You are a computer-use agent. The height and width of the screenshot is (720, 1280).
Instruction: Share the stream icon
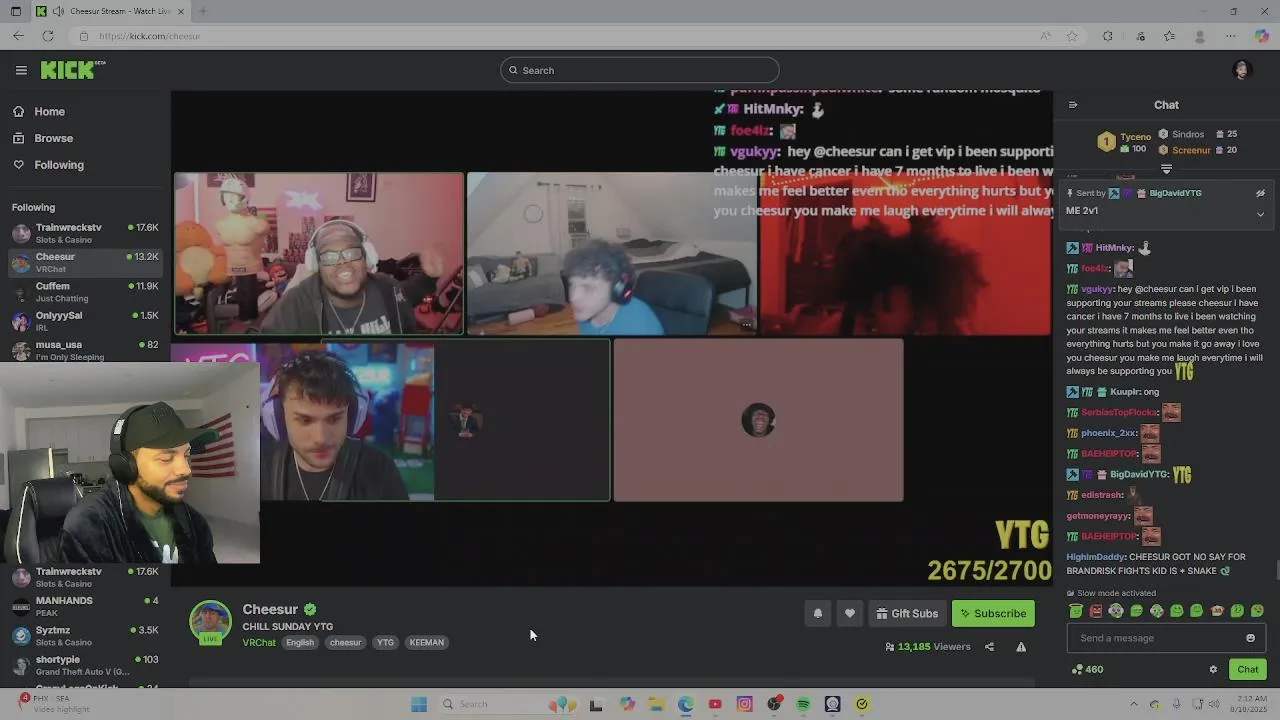[x=989, y=647]
